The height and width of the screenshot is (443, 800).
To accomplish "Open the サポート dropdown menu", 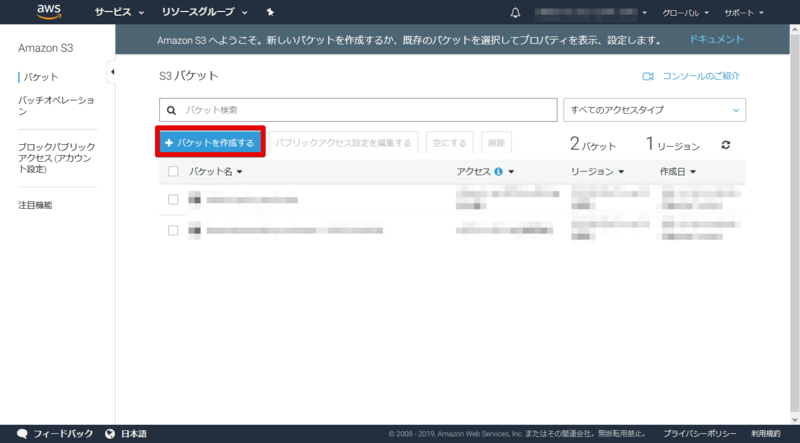I will coord(744,13).
